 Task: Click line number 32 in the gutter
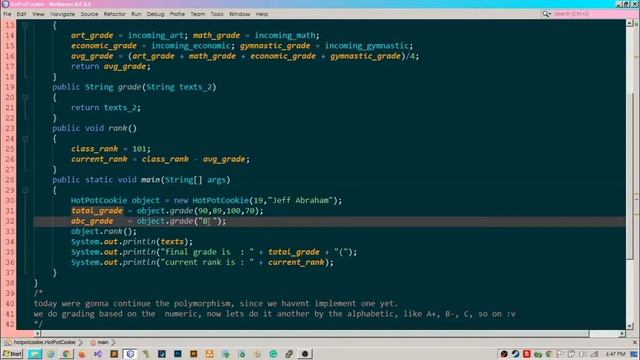tap(9, 221)
